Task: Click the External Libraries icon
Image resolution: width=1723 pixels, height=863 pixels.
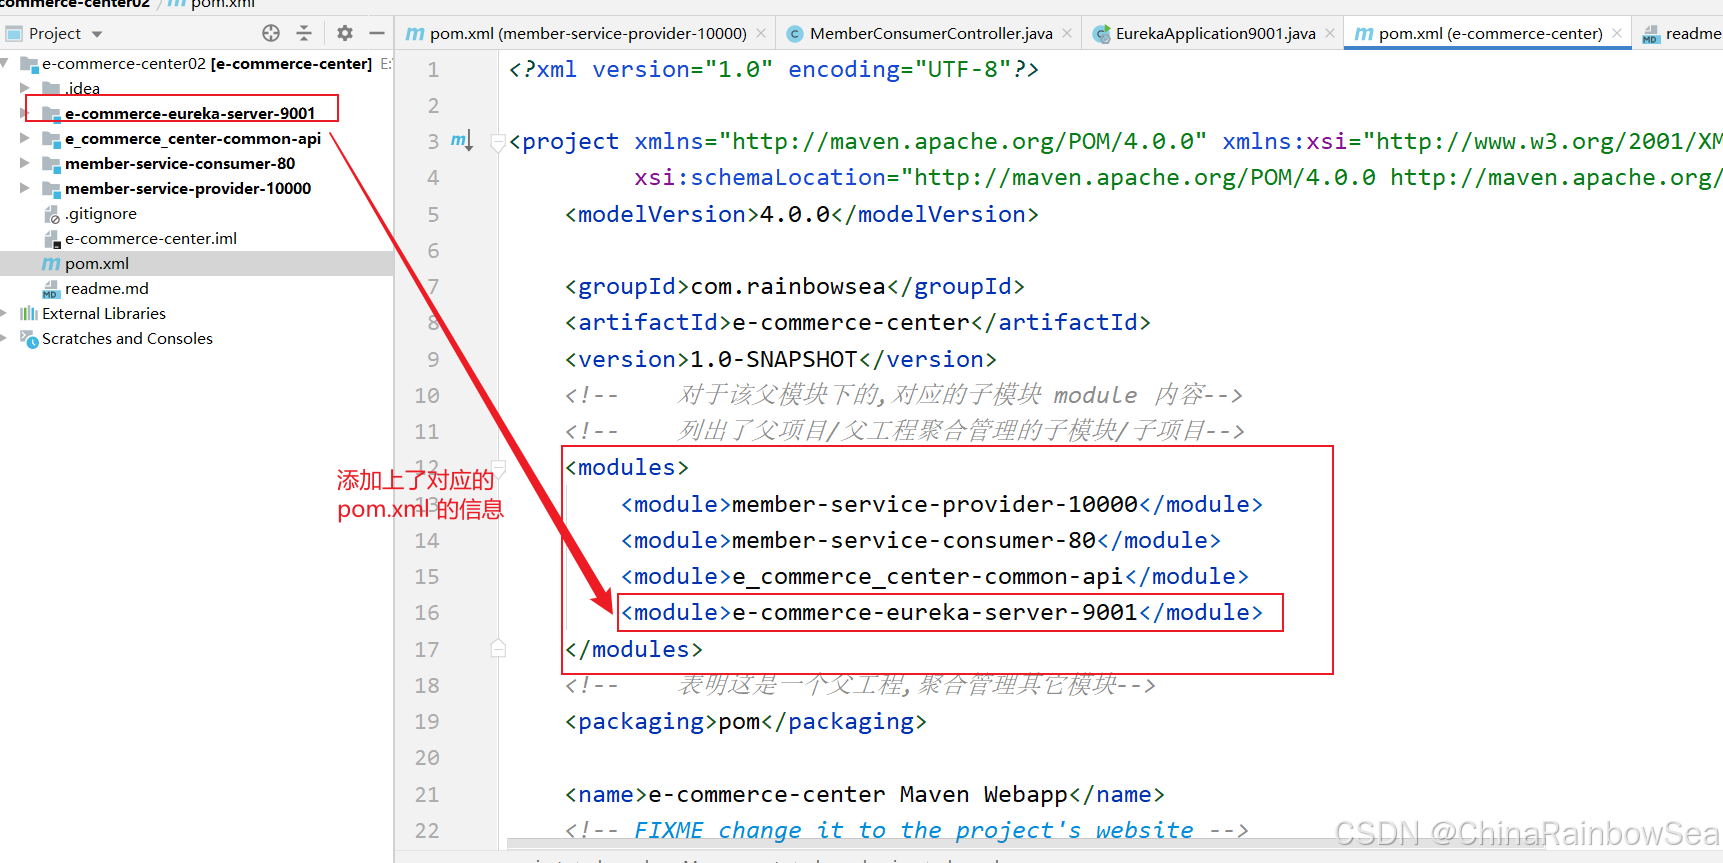Action: (x=29, y=313)
